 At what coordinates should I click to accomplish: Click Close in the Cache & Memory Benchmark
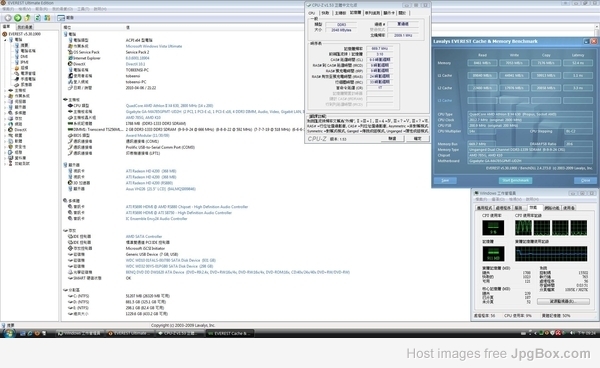point(585,180)
